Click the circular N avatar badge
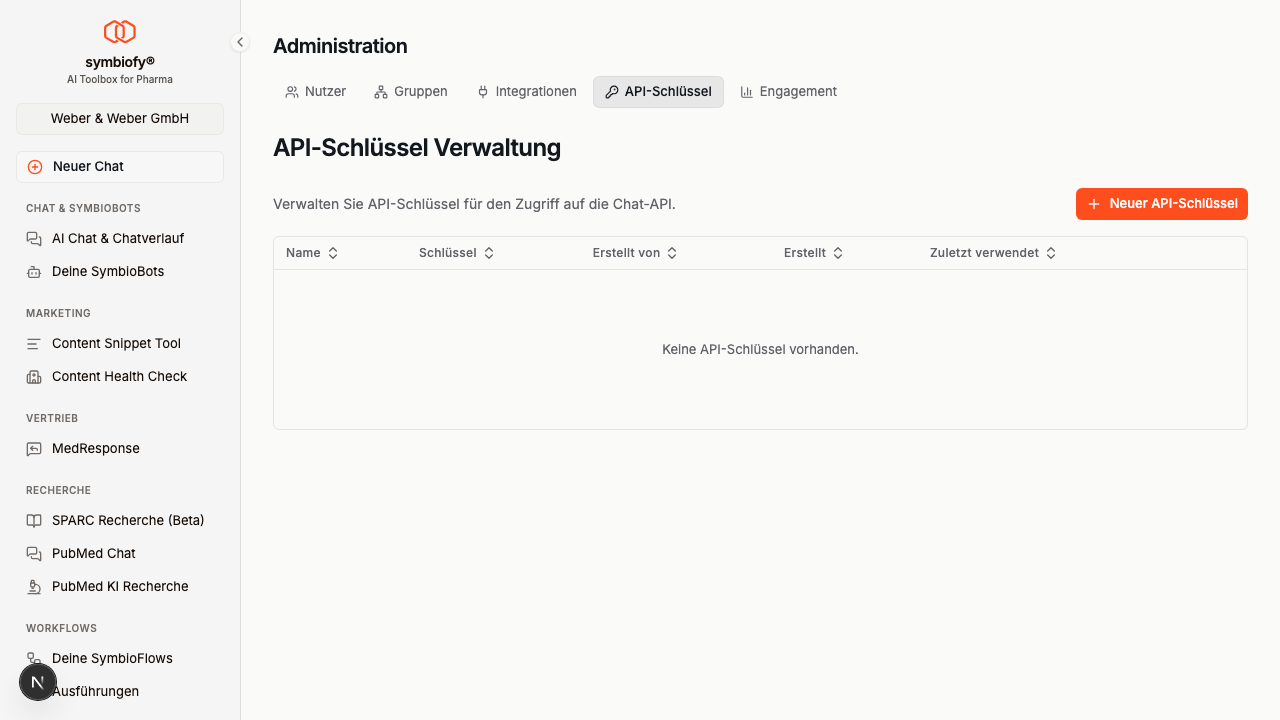The height and width of the screenshot is (720, 1280). coord(38,681)
